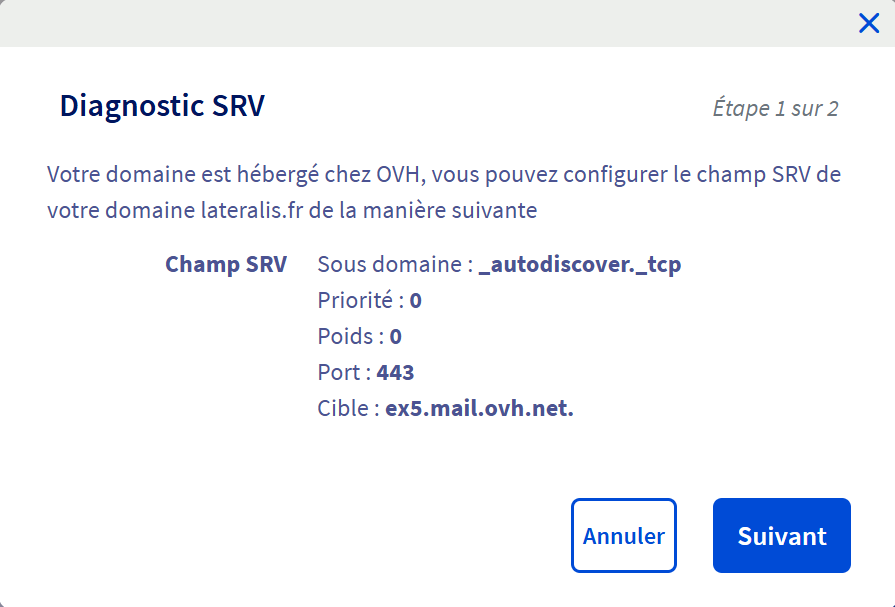
Task: Click the Suivant button
Action: click(781, 536)
